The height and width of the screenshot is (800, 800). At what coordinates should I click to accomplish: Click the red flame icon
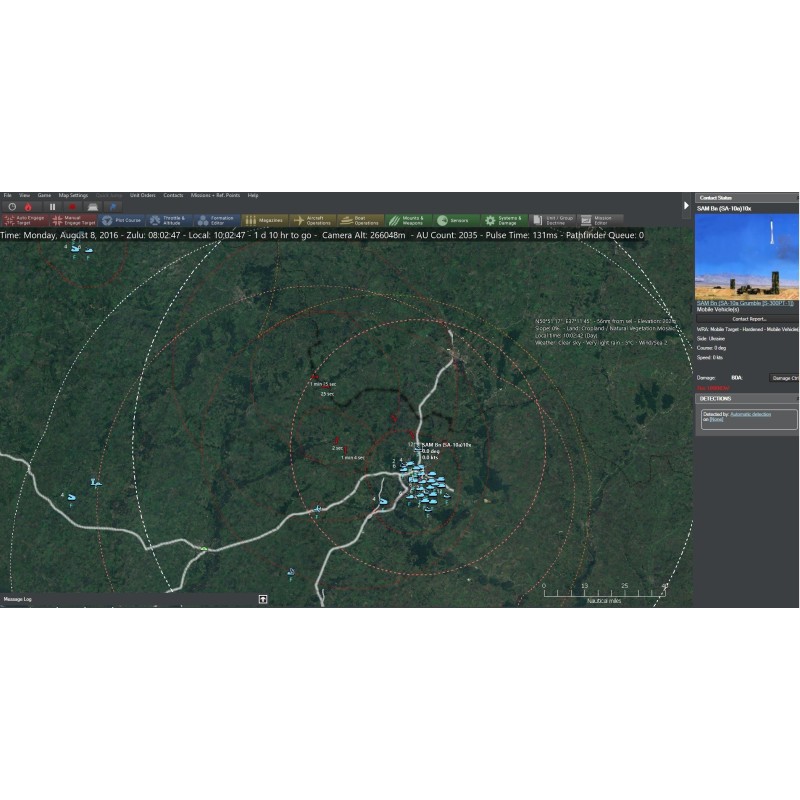[x=28, y=206]
